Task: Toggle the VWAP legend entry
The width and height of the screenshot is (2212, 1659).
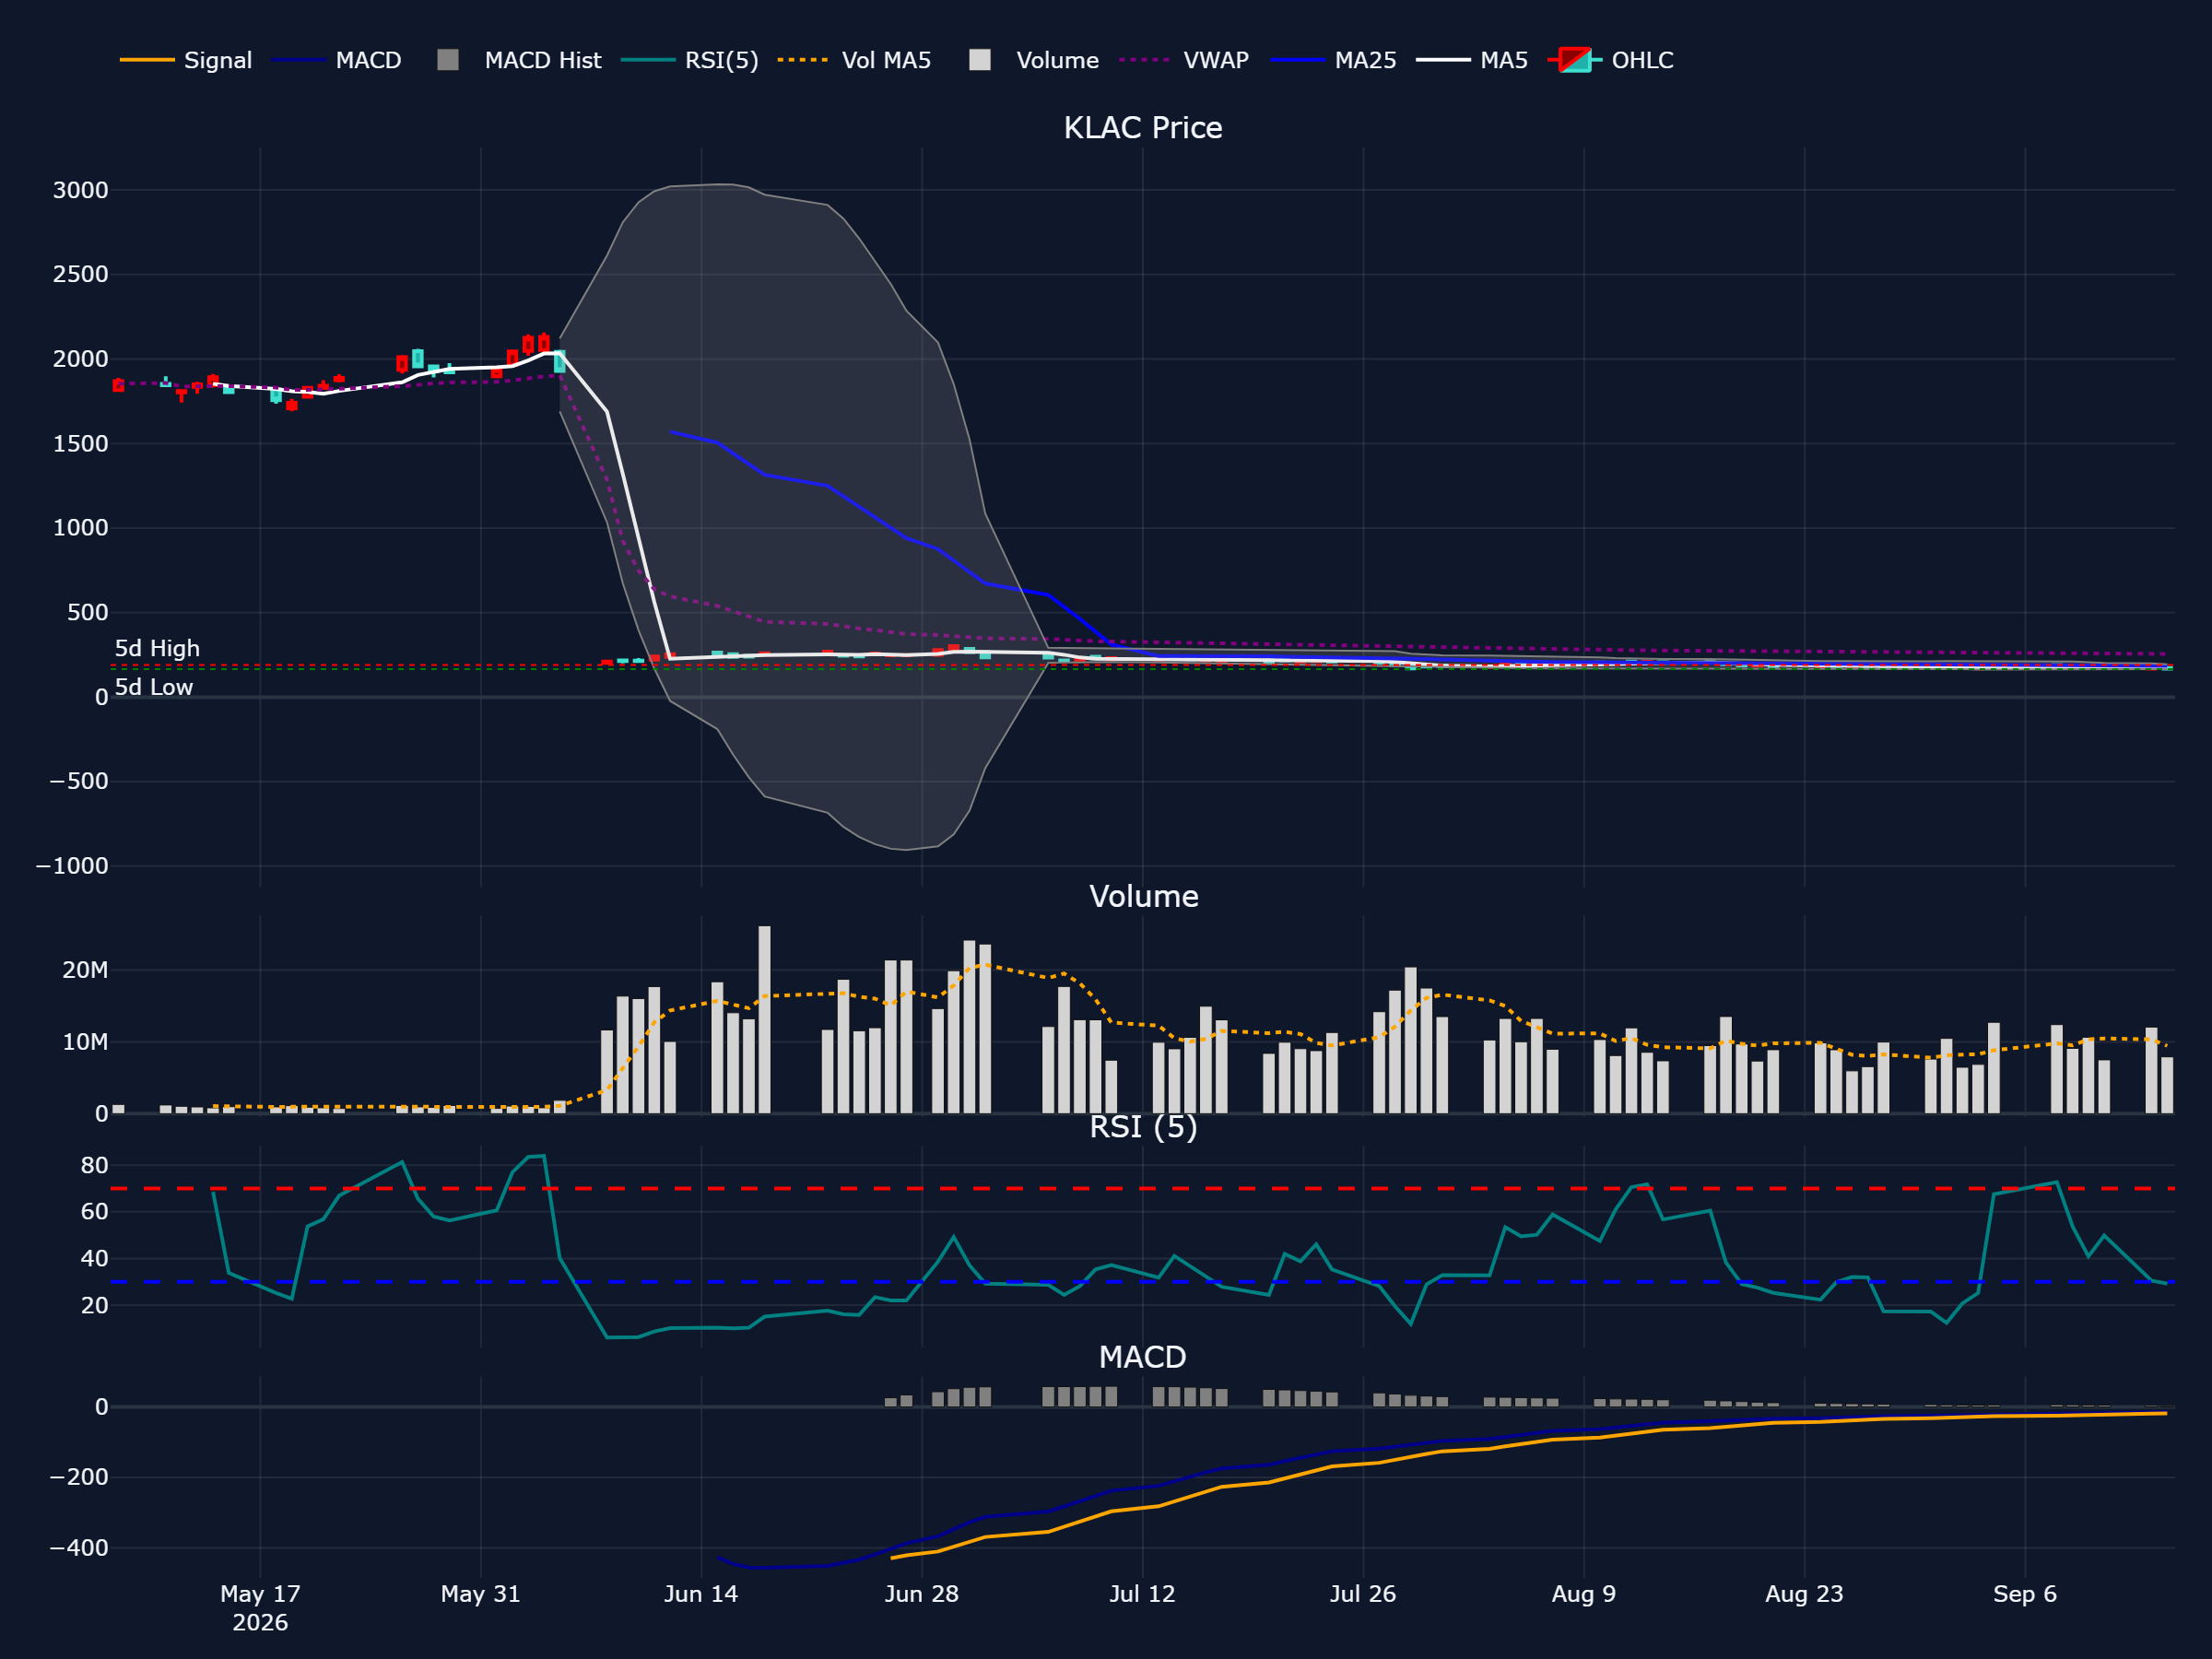Action: (1184, 60)
